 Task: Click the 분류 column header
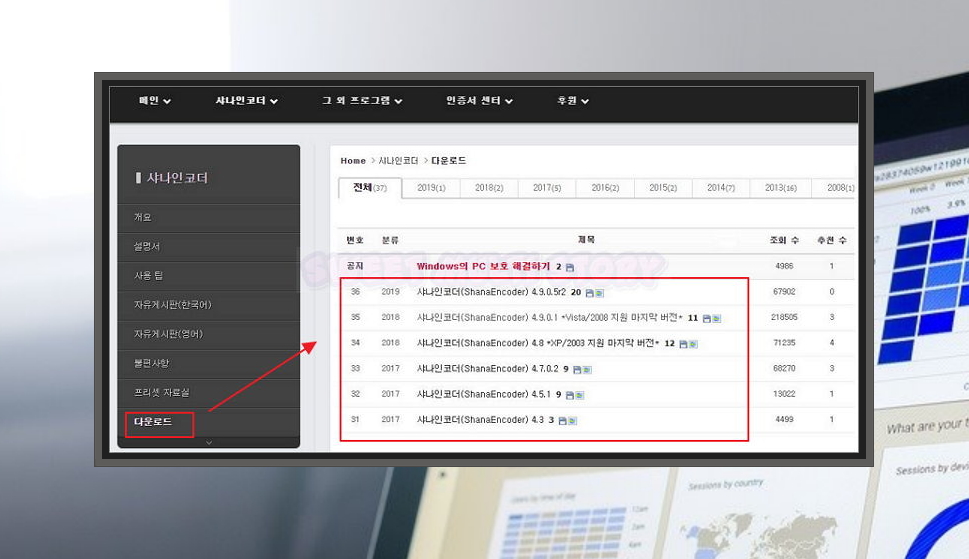[x=390, y=240]
